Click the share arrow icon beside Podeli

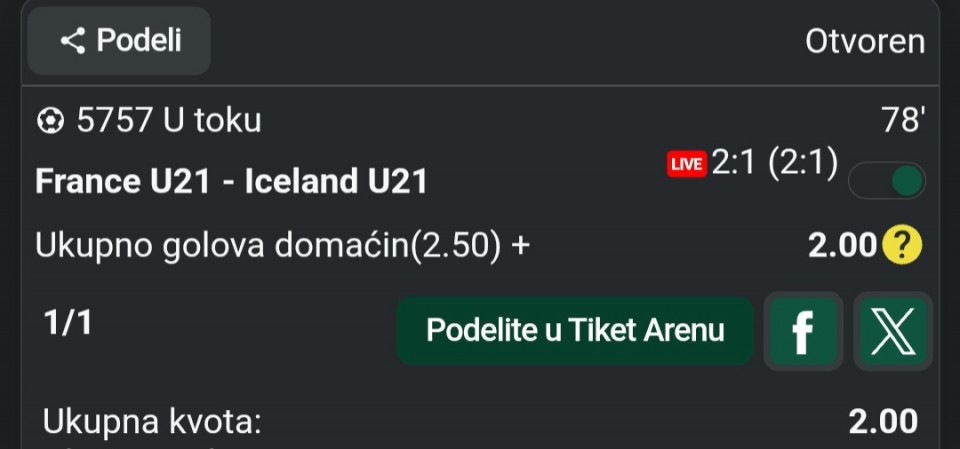pos(72,41)
